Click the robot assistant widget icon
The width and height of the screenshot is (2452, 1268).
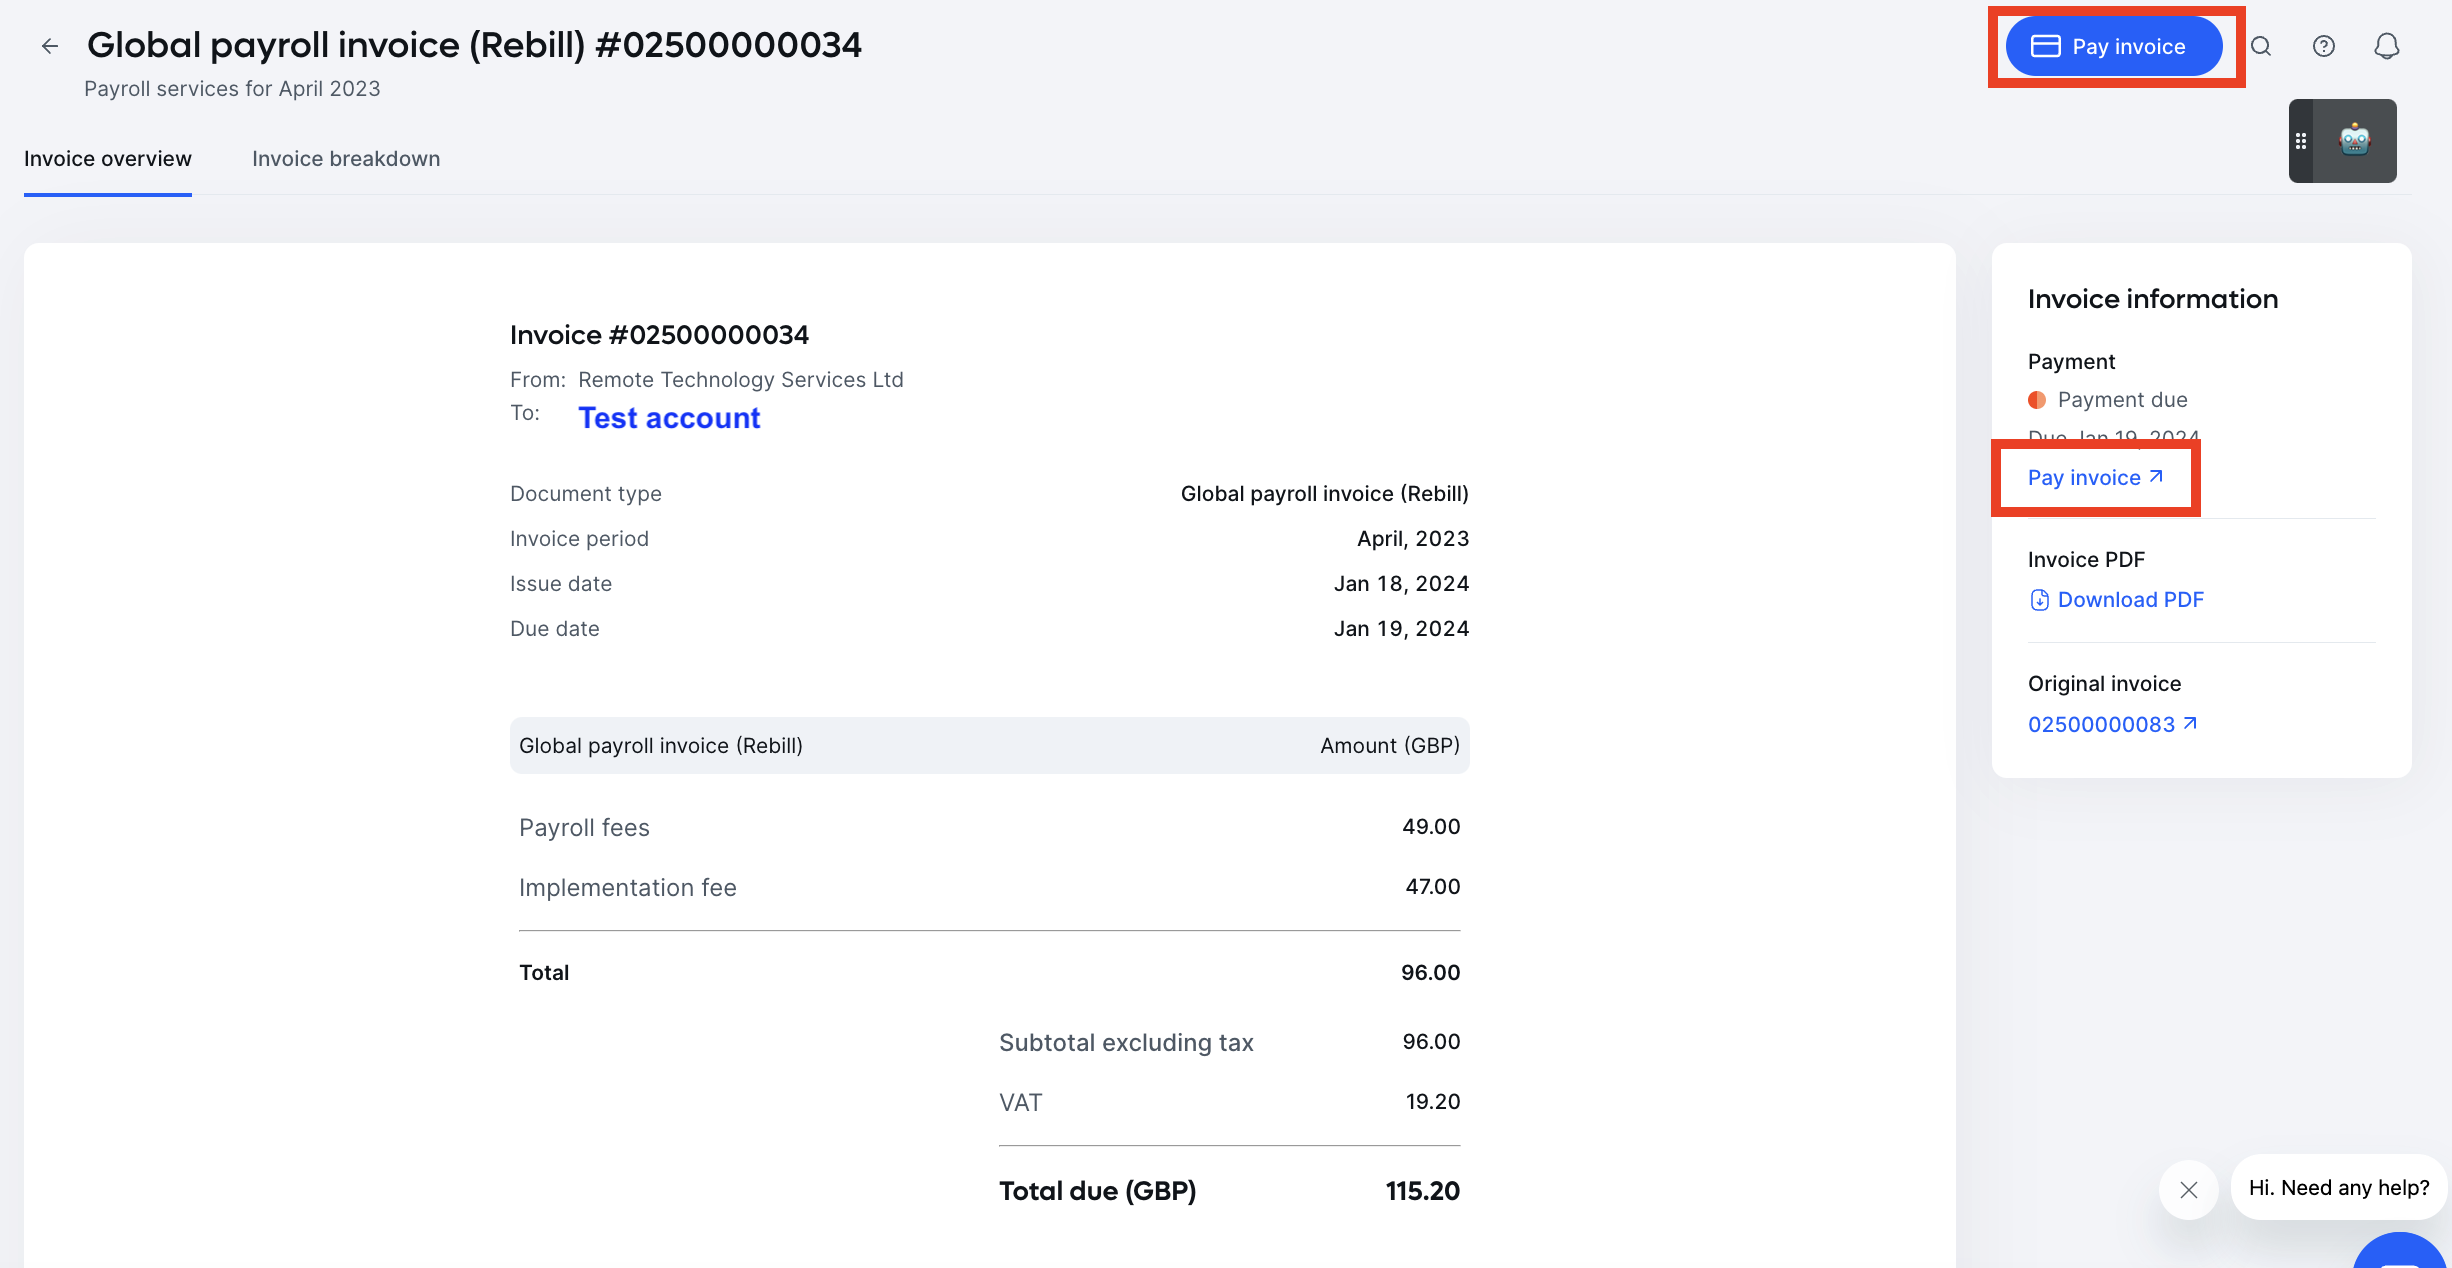(2355, 141)
